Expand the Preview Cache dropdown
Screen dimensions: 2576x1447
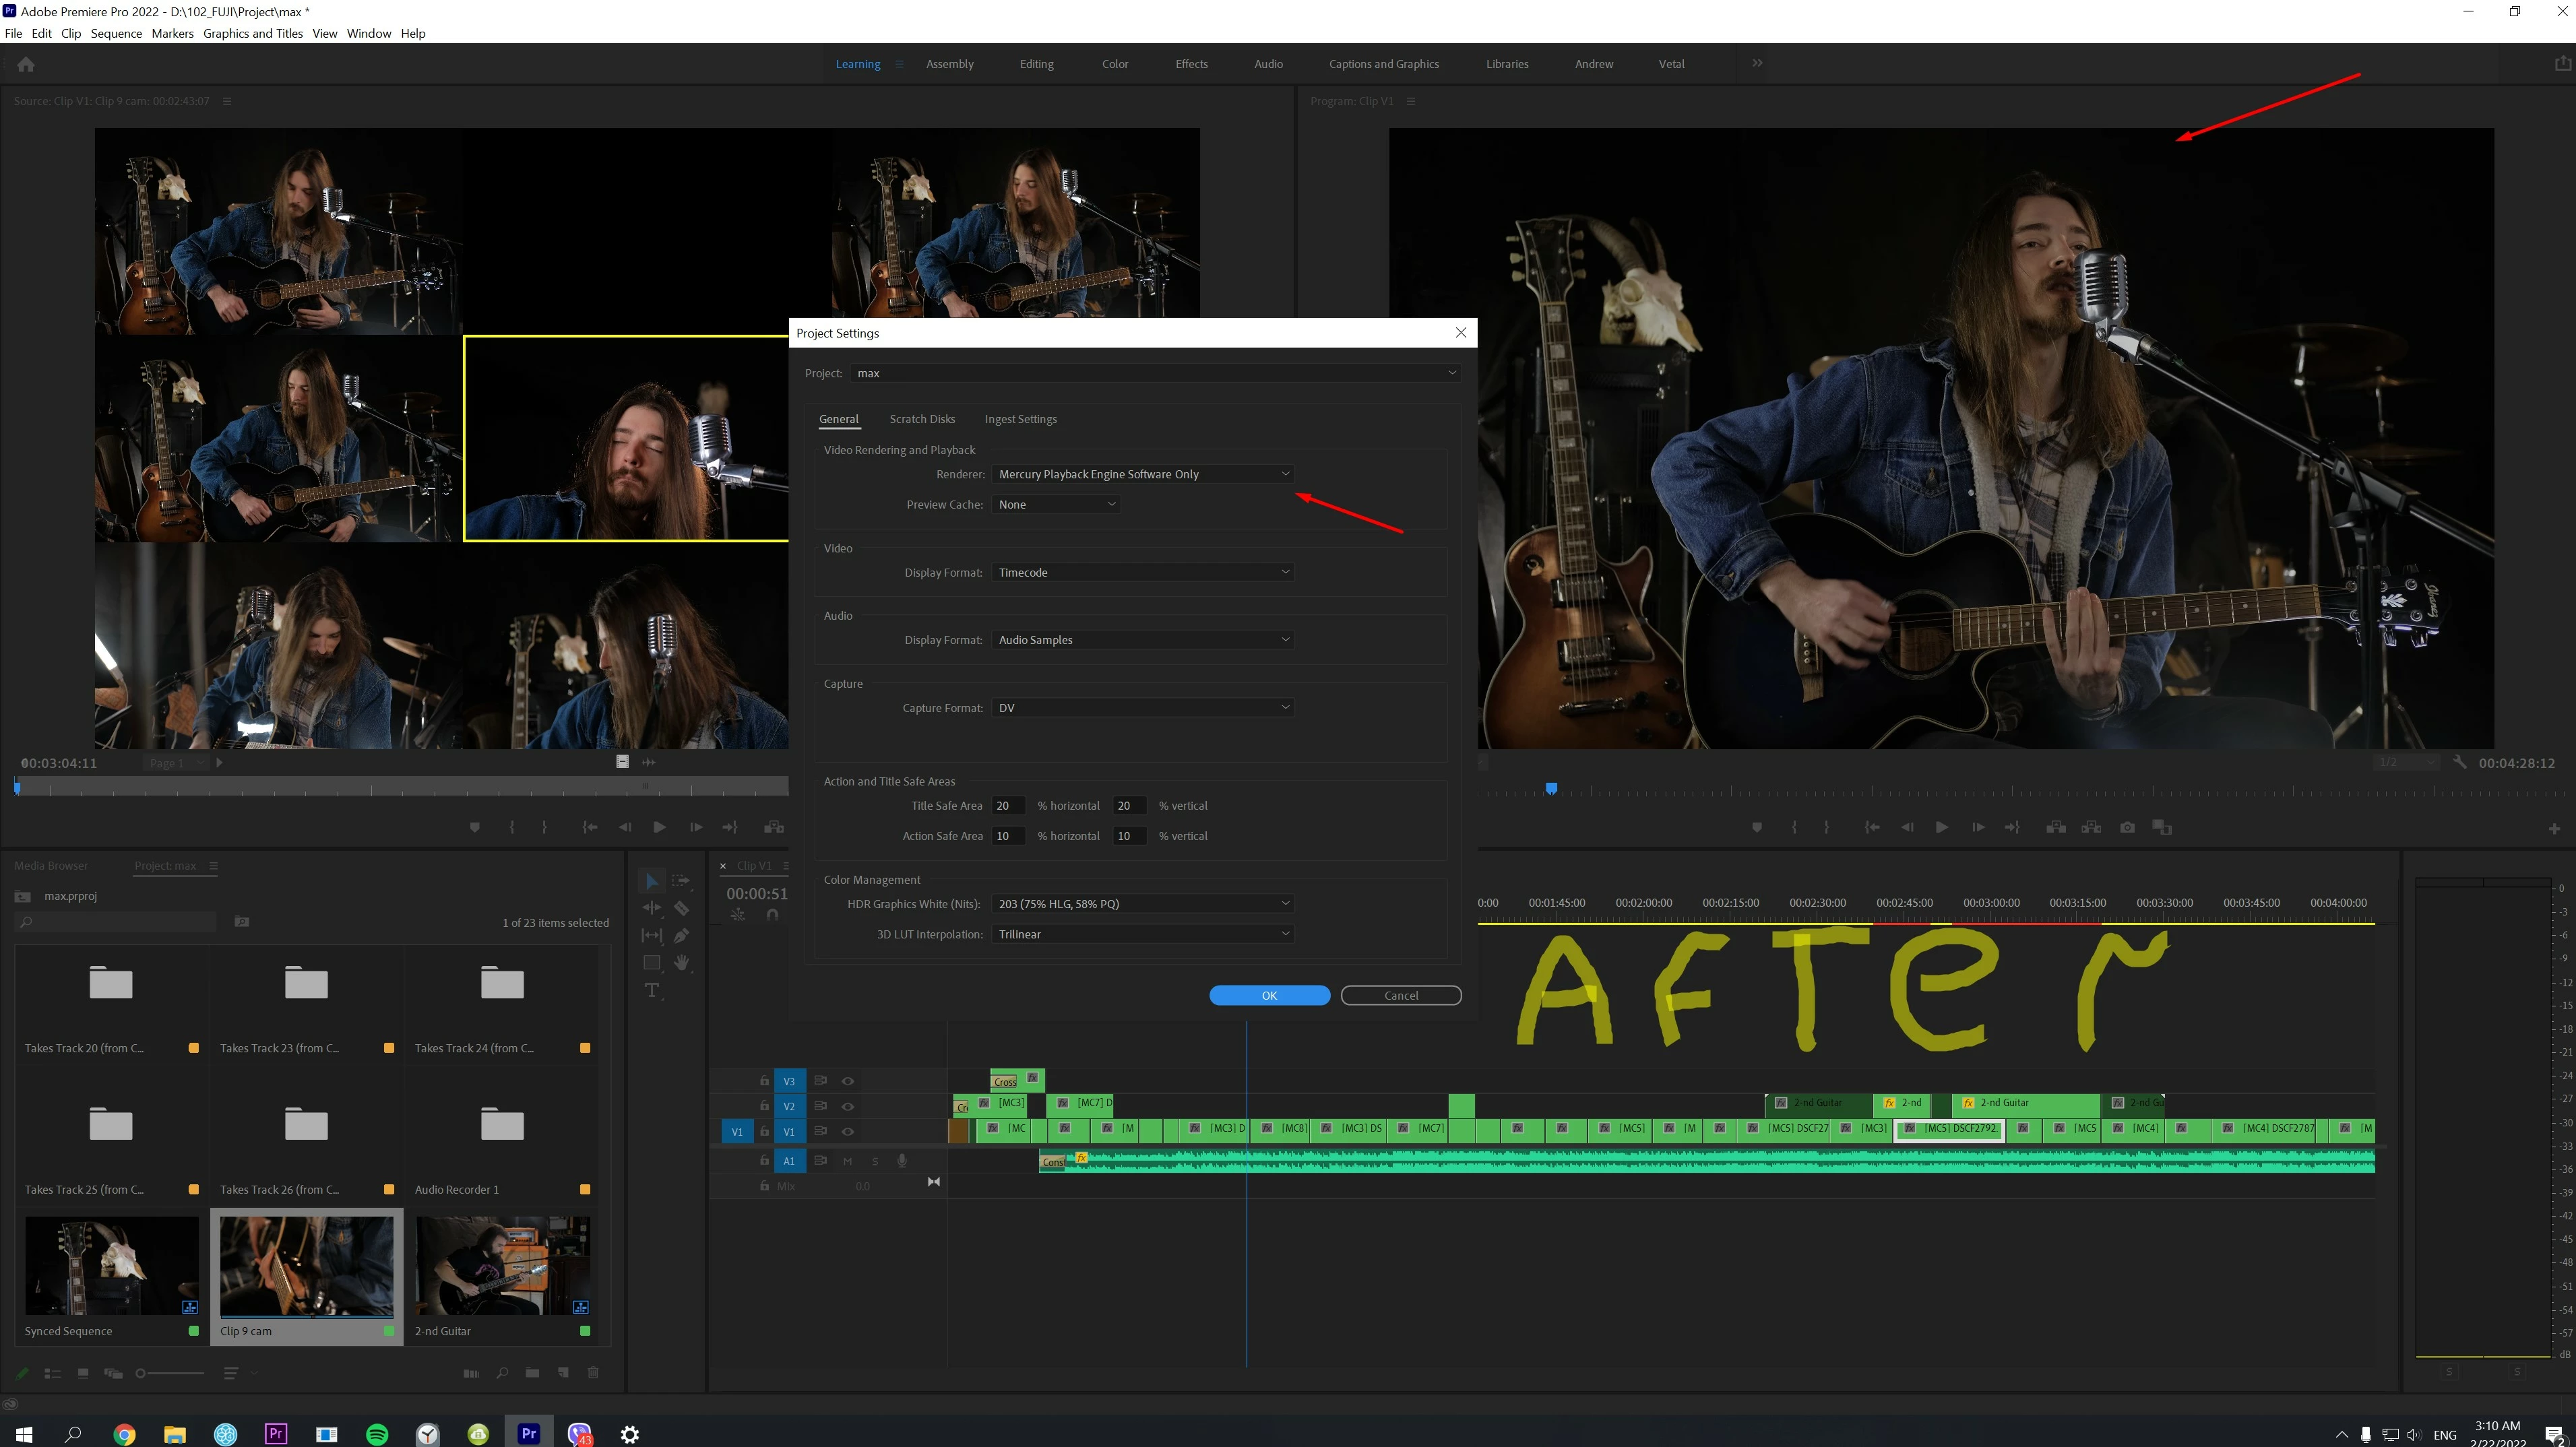1056,504
